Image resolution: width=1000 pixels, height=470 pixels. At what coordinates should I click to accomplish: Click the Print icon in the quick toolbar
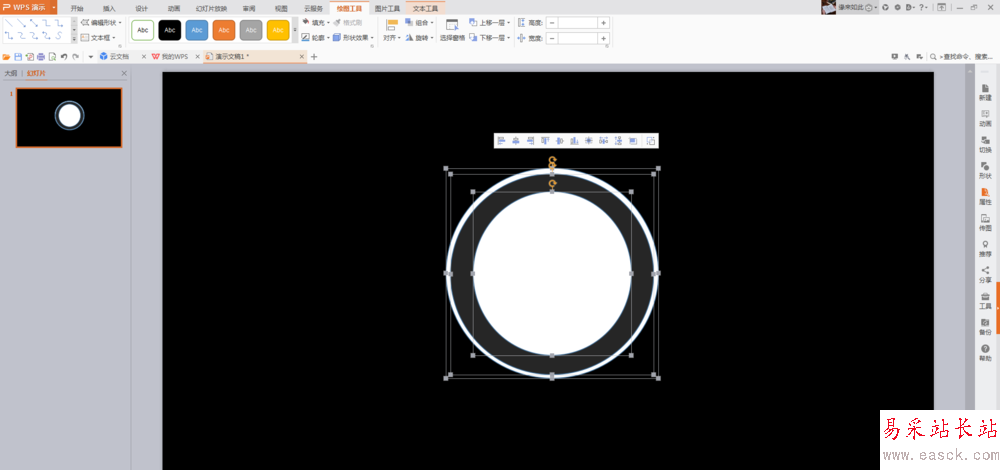41,57
